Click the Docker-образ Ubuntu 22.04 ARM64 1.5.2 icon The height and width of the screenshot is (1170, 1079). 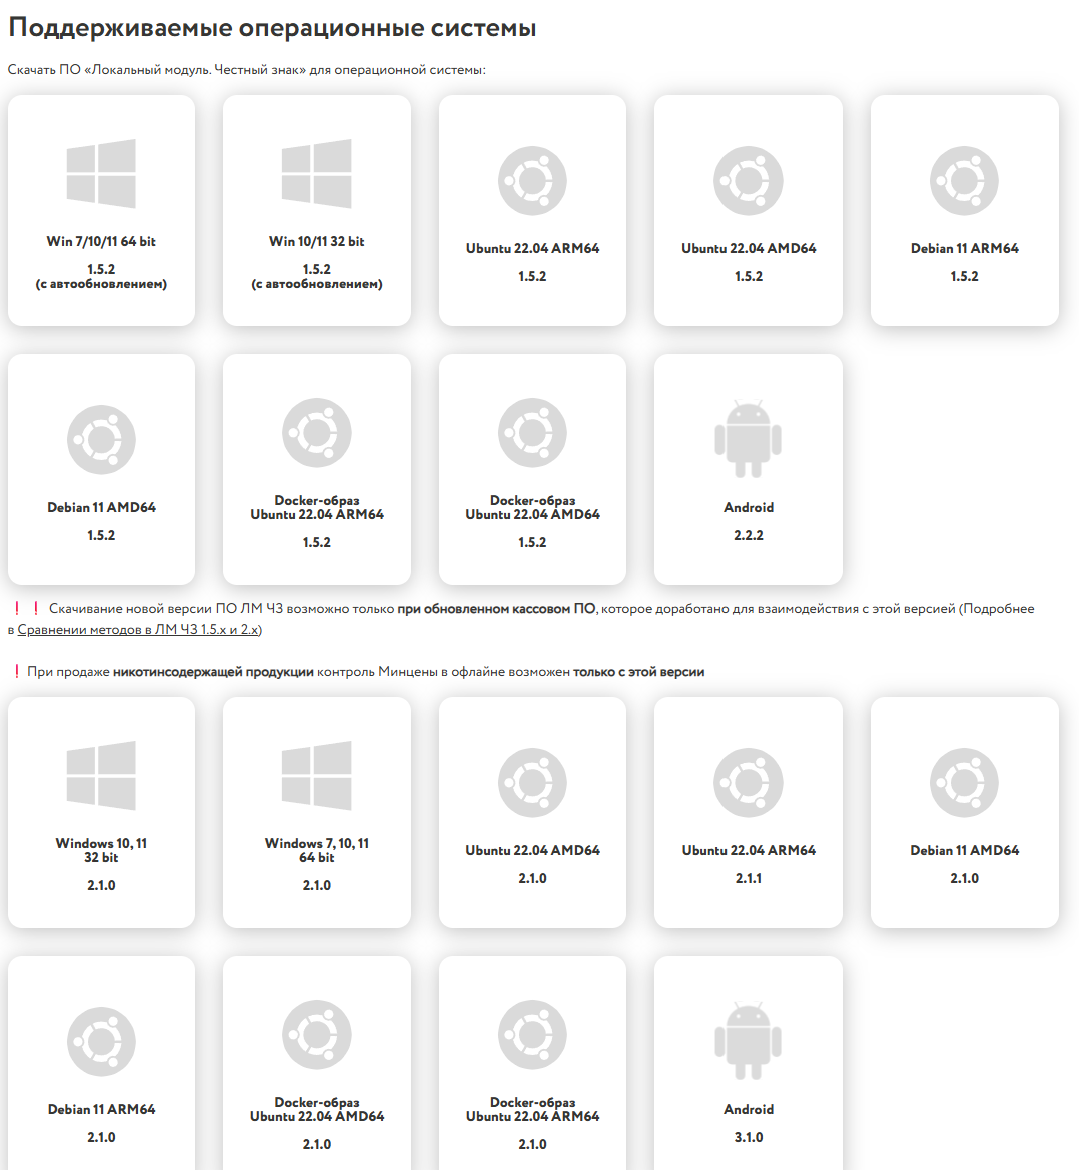(316, 433)
